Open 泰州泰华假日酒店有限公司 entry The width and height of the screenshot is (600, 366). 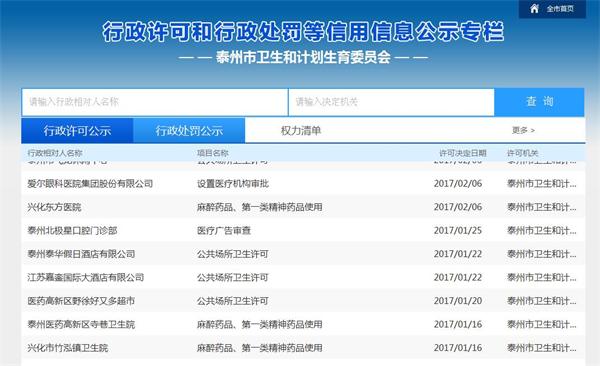pyautogui.click(x=81, y=254)
